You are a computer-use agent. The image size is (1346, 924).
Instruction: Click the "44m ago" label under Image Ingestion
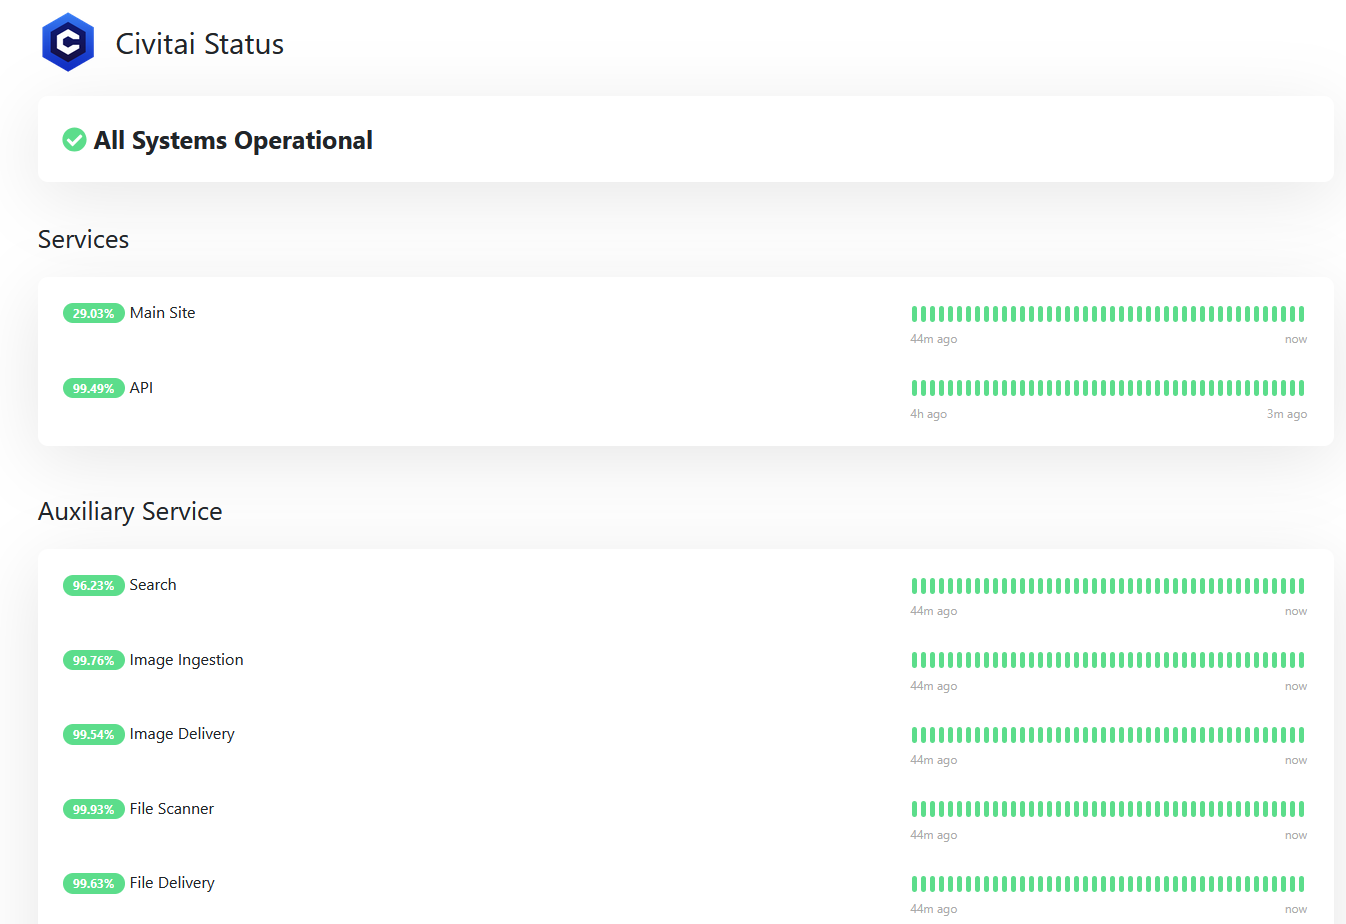coord(934,686)
